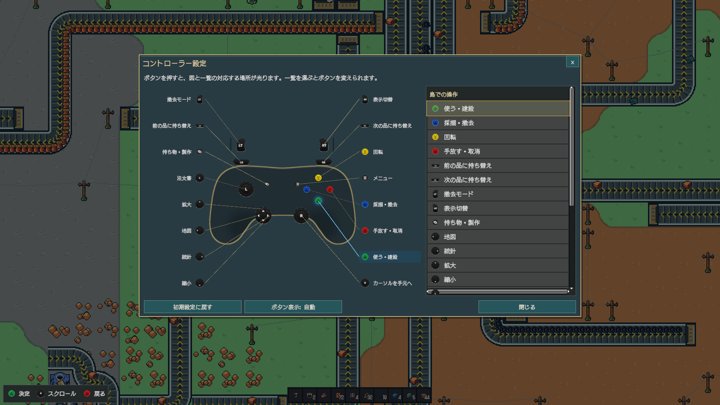Viewport: 720px width, 405px height.
Task: Select 表示切替 row in action list
Action: [498, 208]
